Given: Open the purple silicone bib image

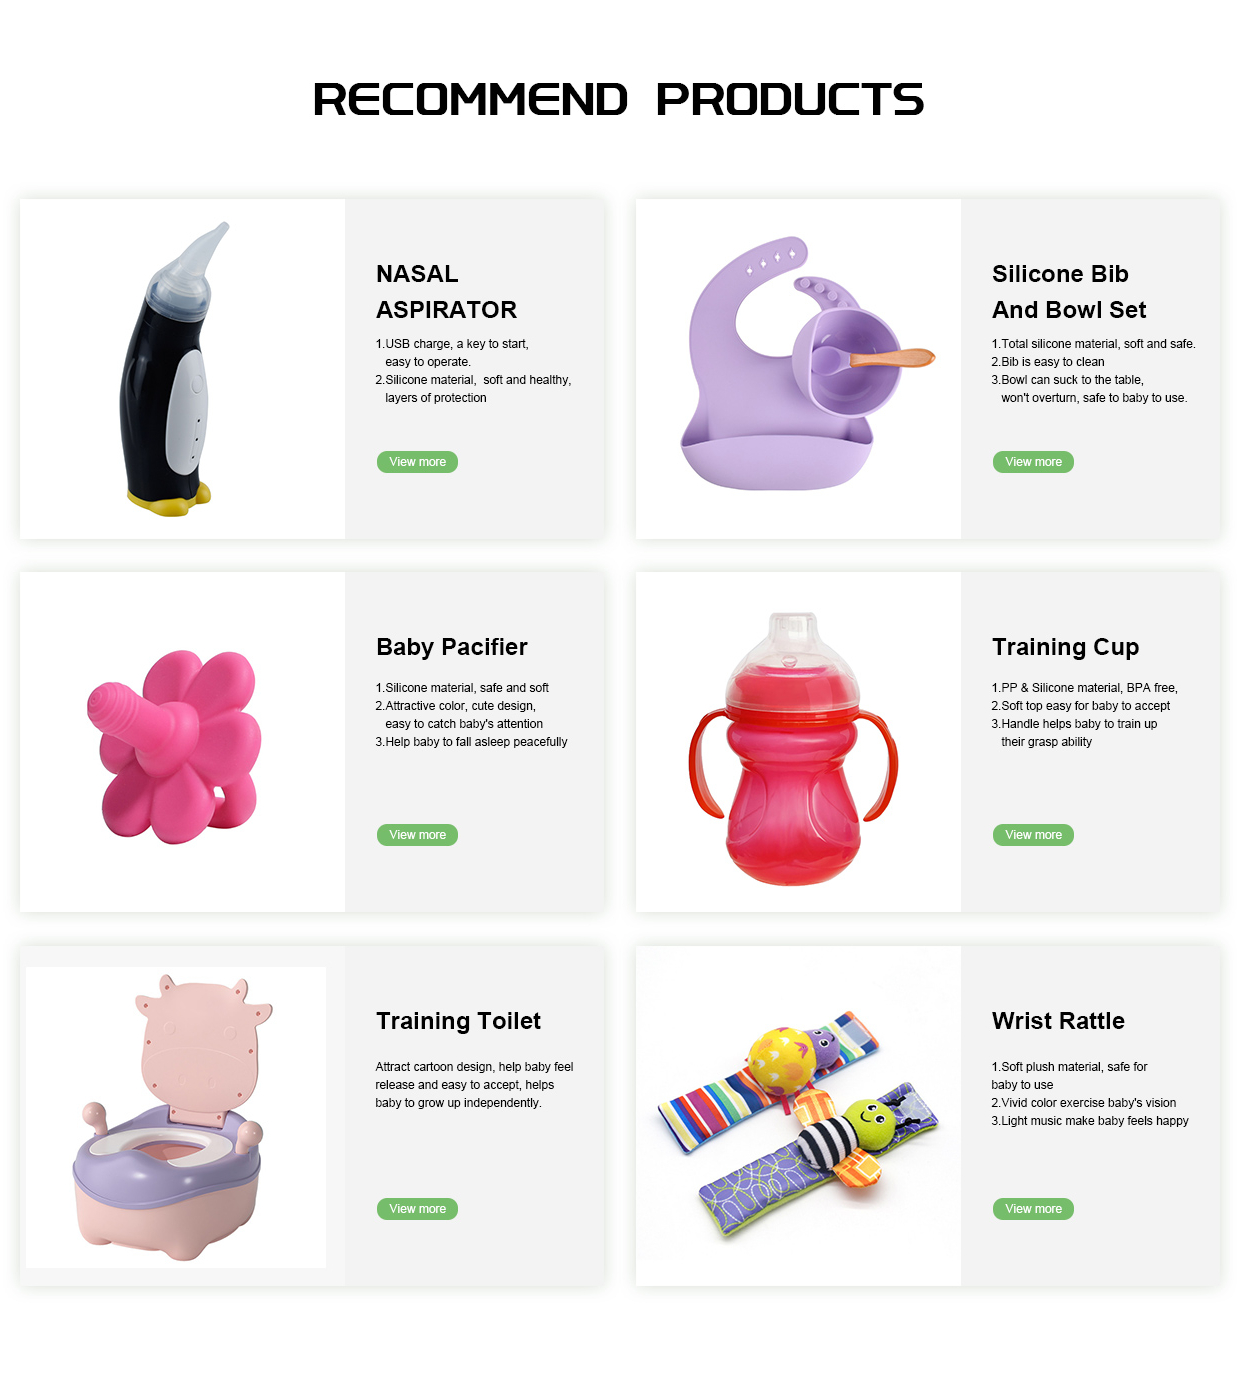Looking at the screenshot, I should [x=798, y=369].
